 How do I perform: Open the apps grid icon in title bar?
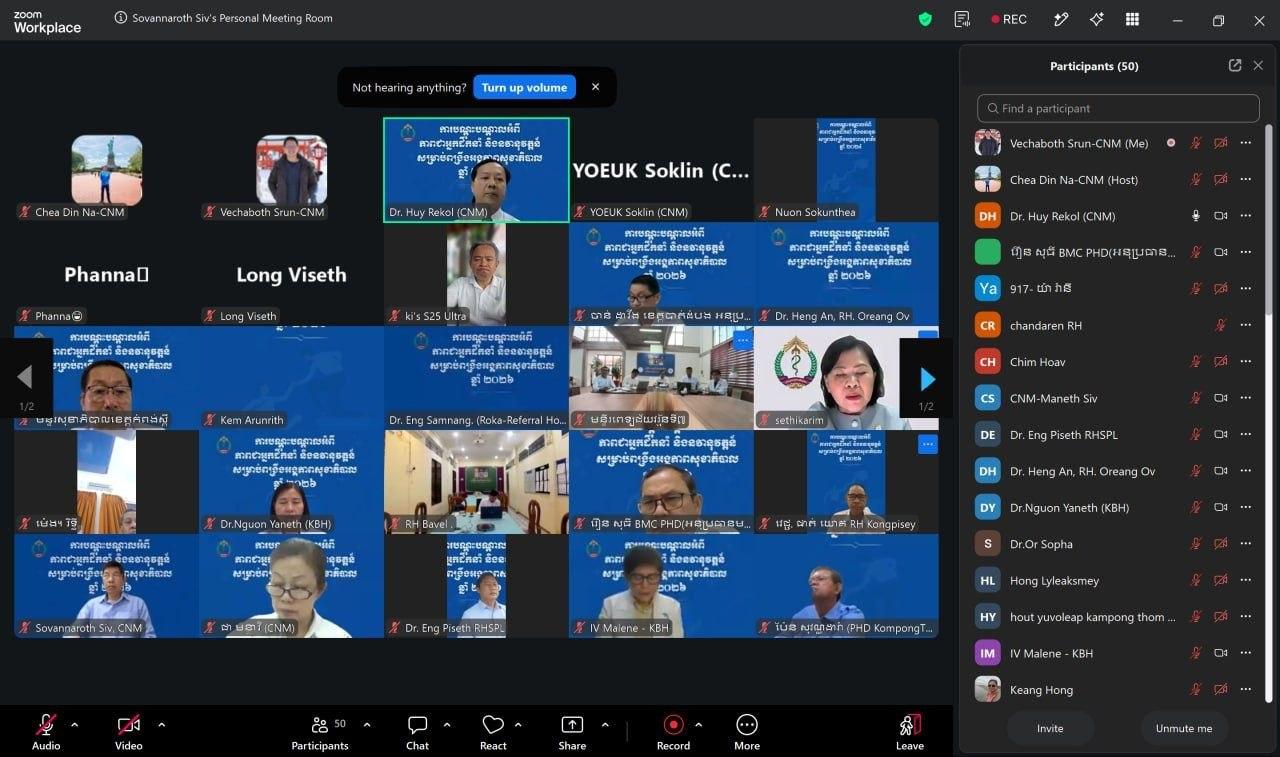(1132, 19)
